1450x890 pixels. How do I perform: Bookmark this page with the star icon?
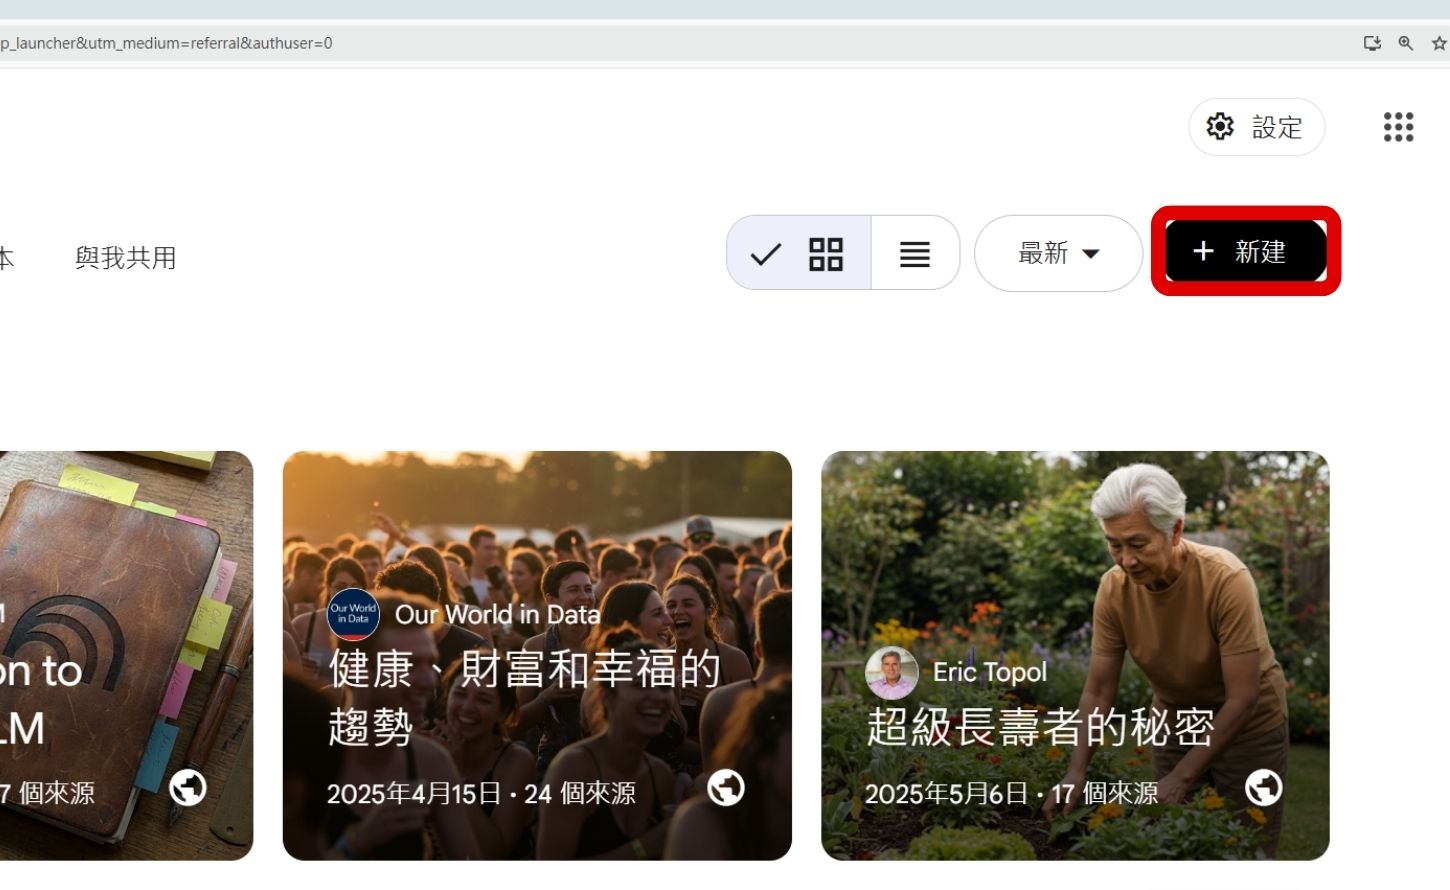pos(1438,43)
